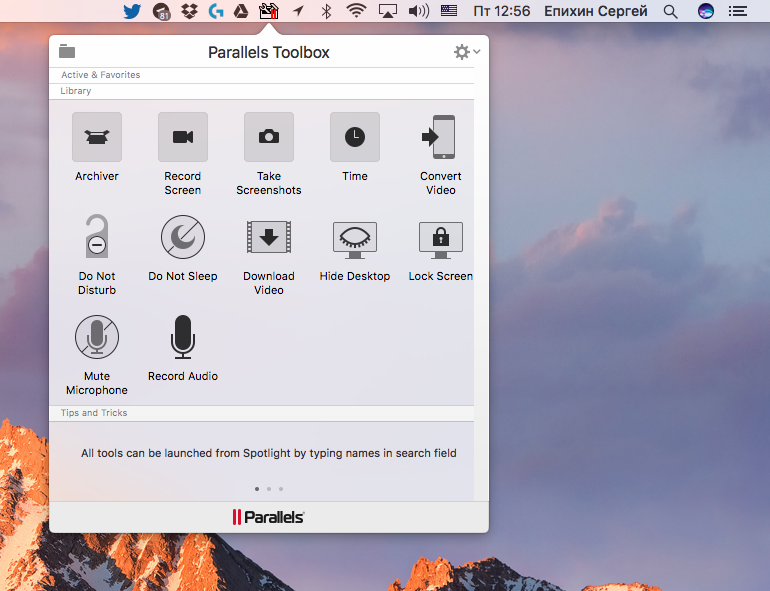Viewport: 770px width, 591px height.
Task: Click the Parallels logo link at bottom
Action: [x=268, y=517]
